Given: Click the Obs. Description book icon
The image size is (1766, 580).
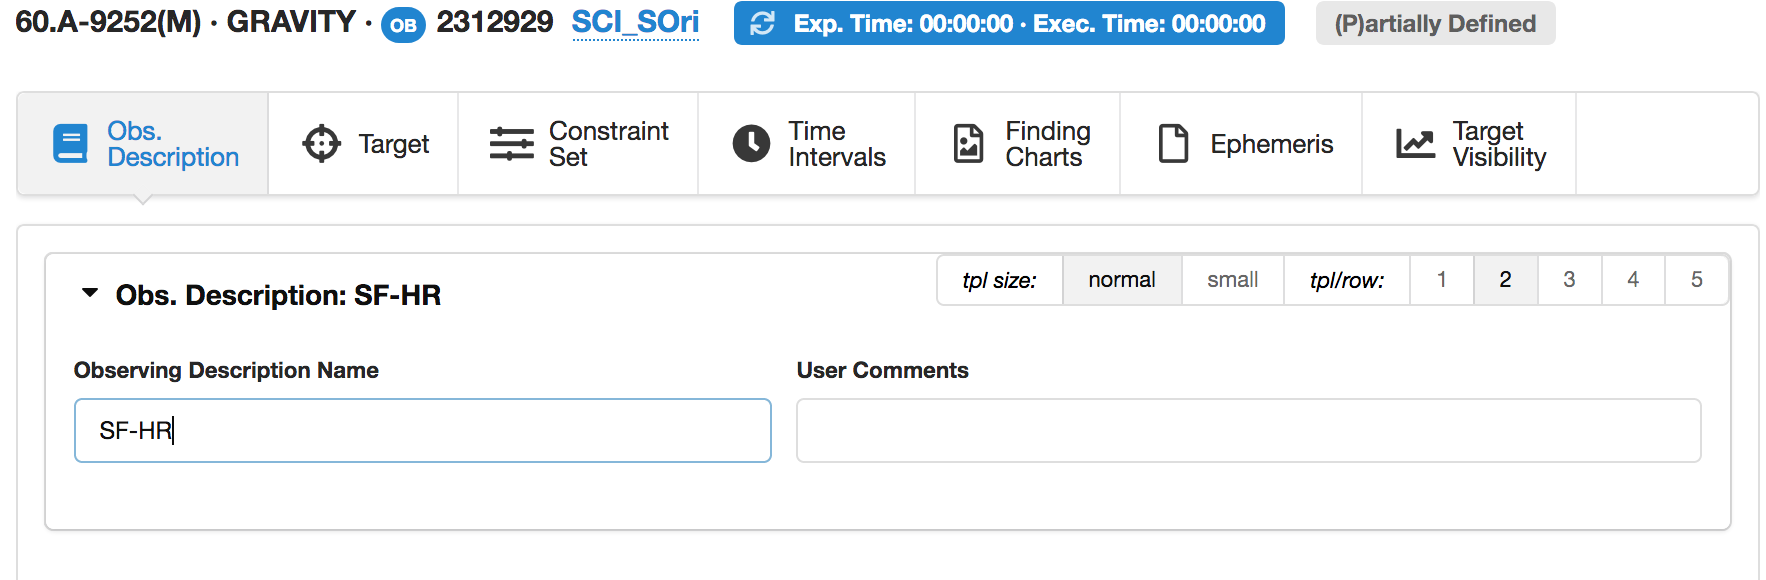Looking at the screenshot, I should tap(70, 144).
